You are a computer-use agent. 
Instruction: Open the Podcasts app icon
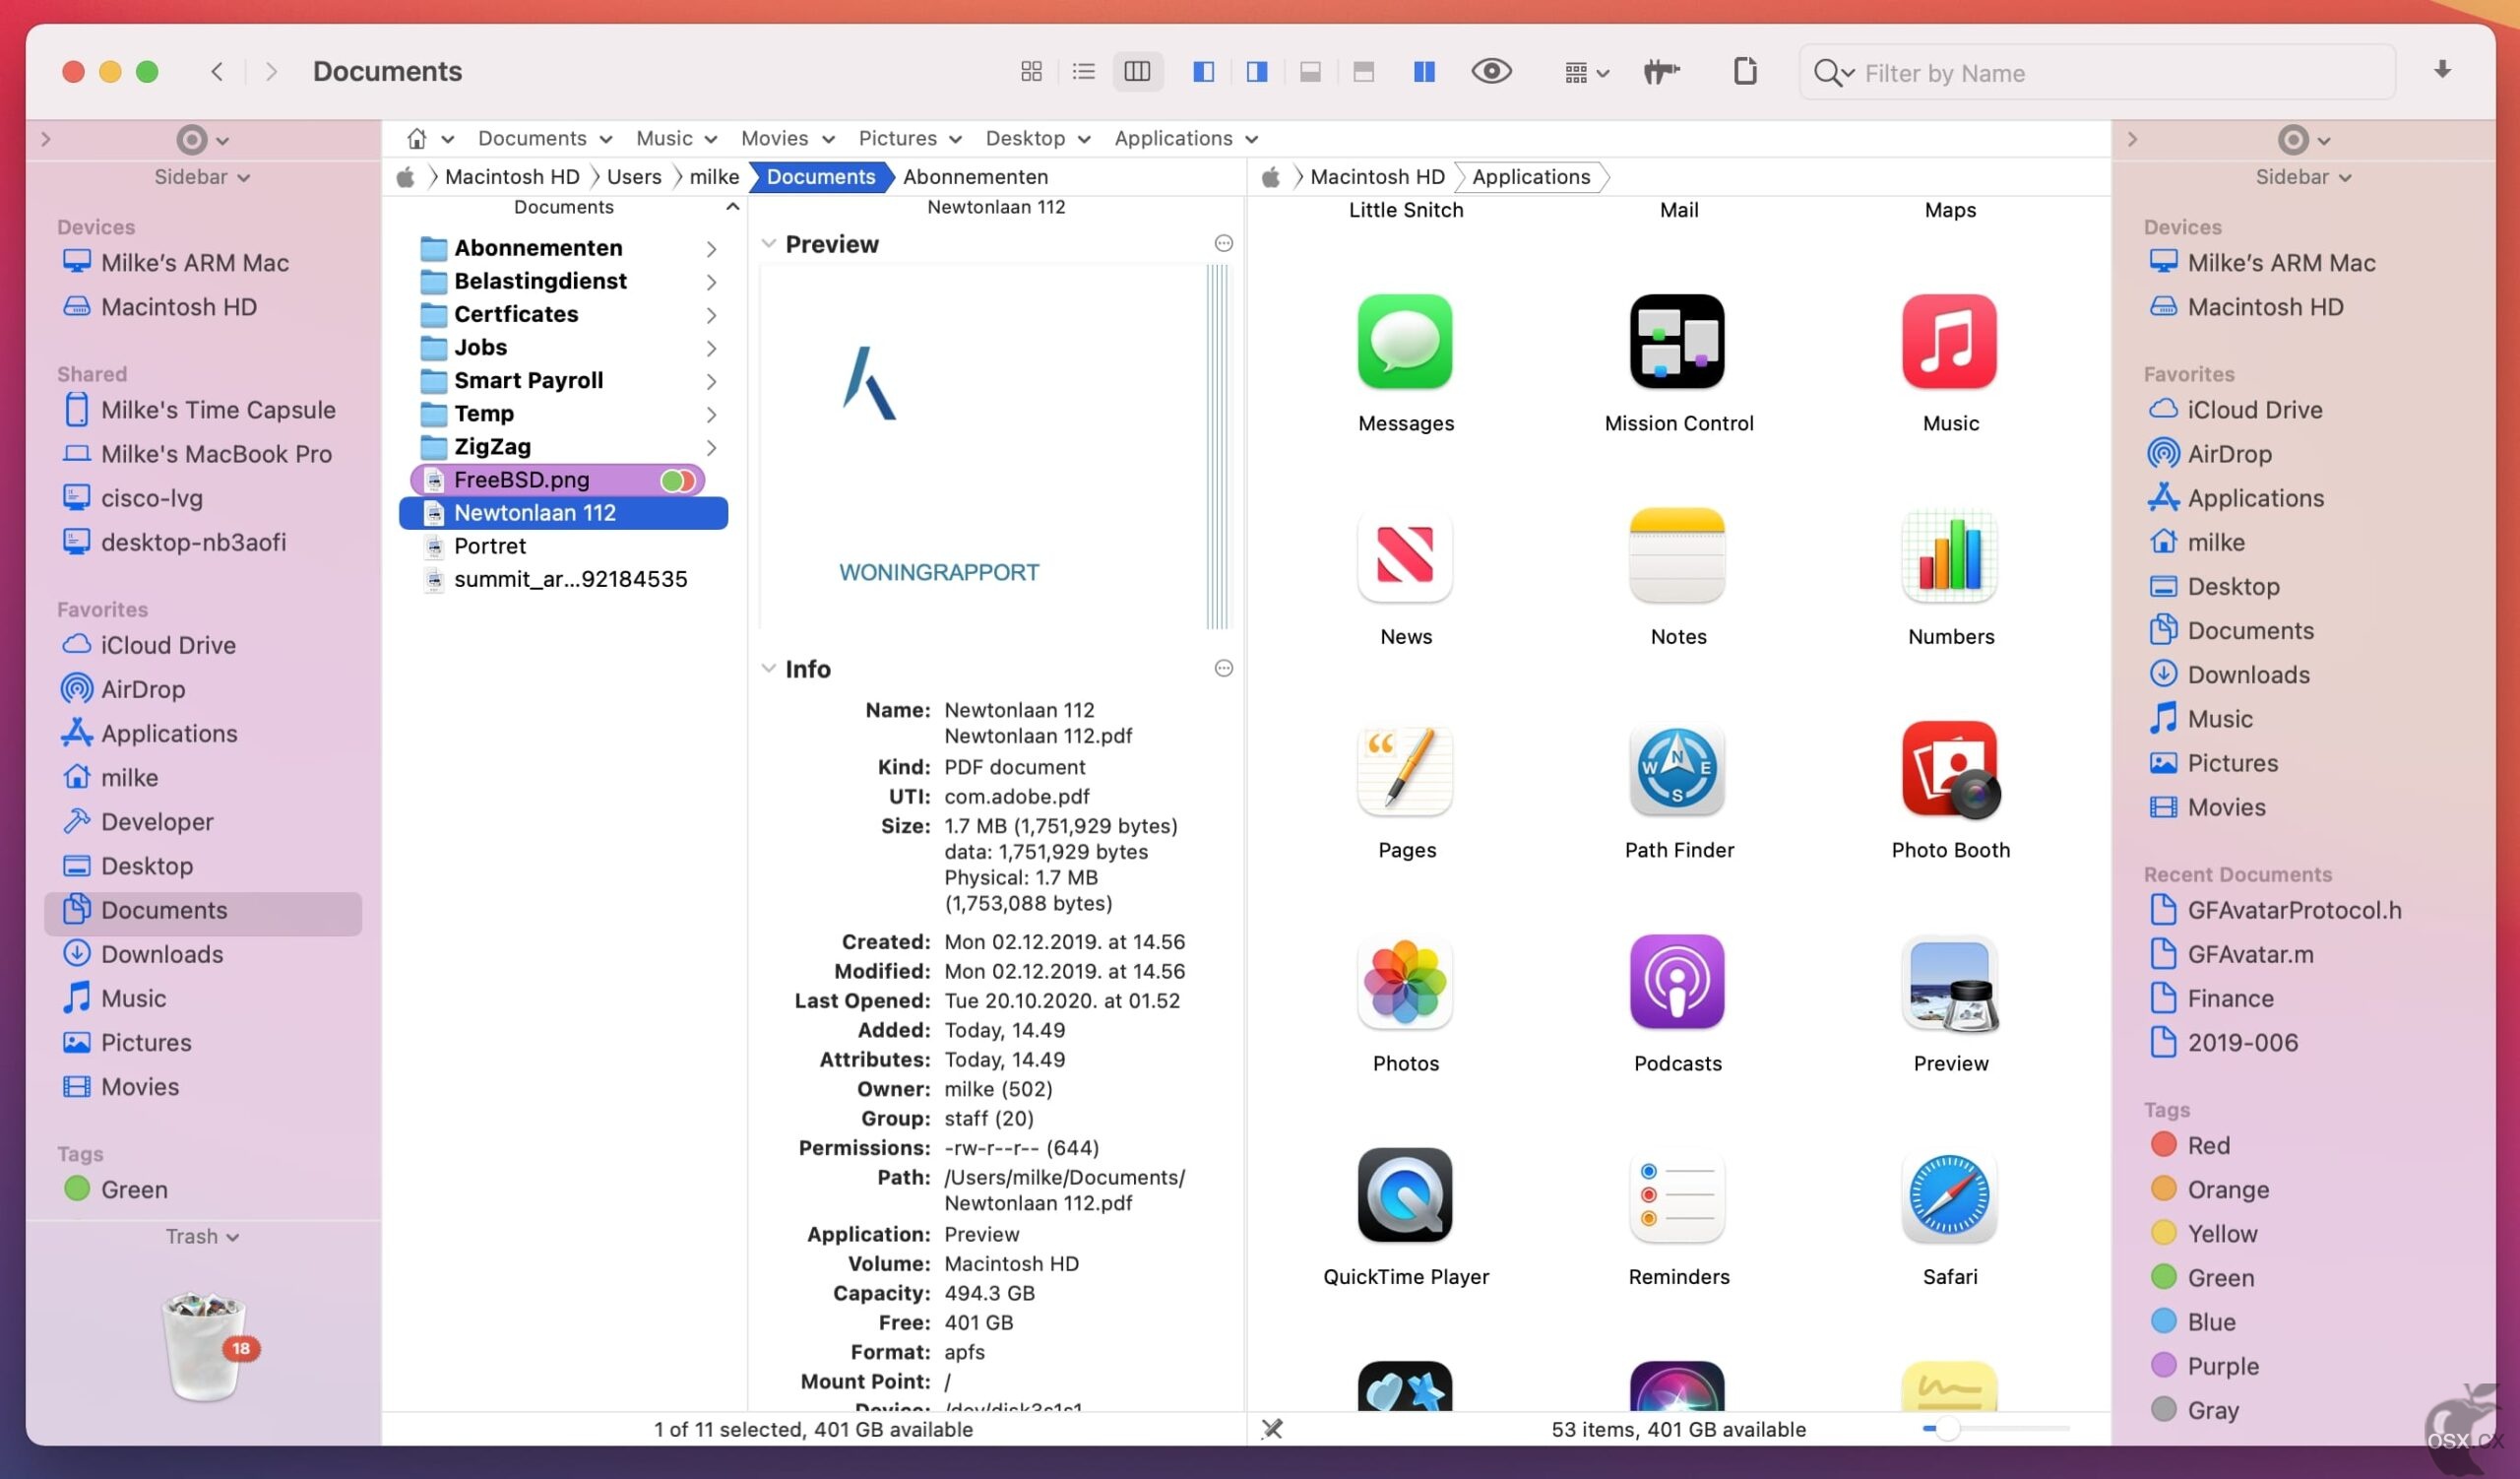click(x=1677, y=982)
